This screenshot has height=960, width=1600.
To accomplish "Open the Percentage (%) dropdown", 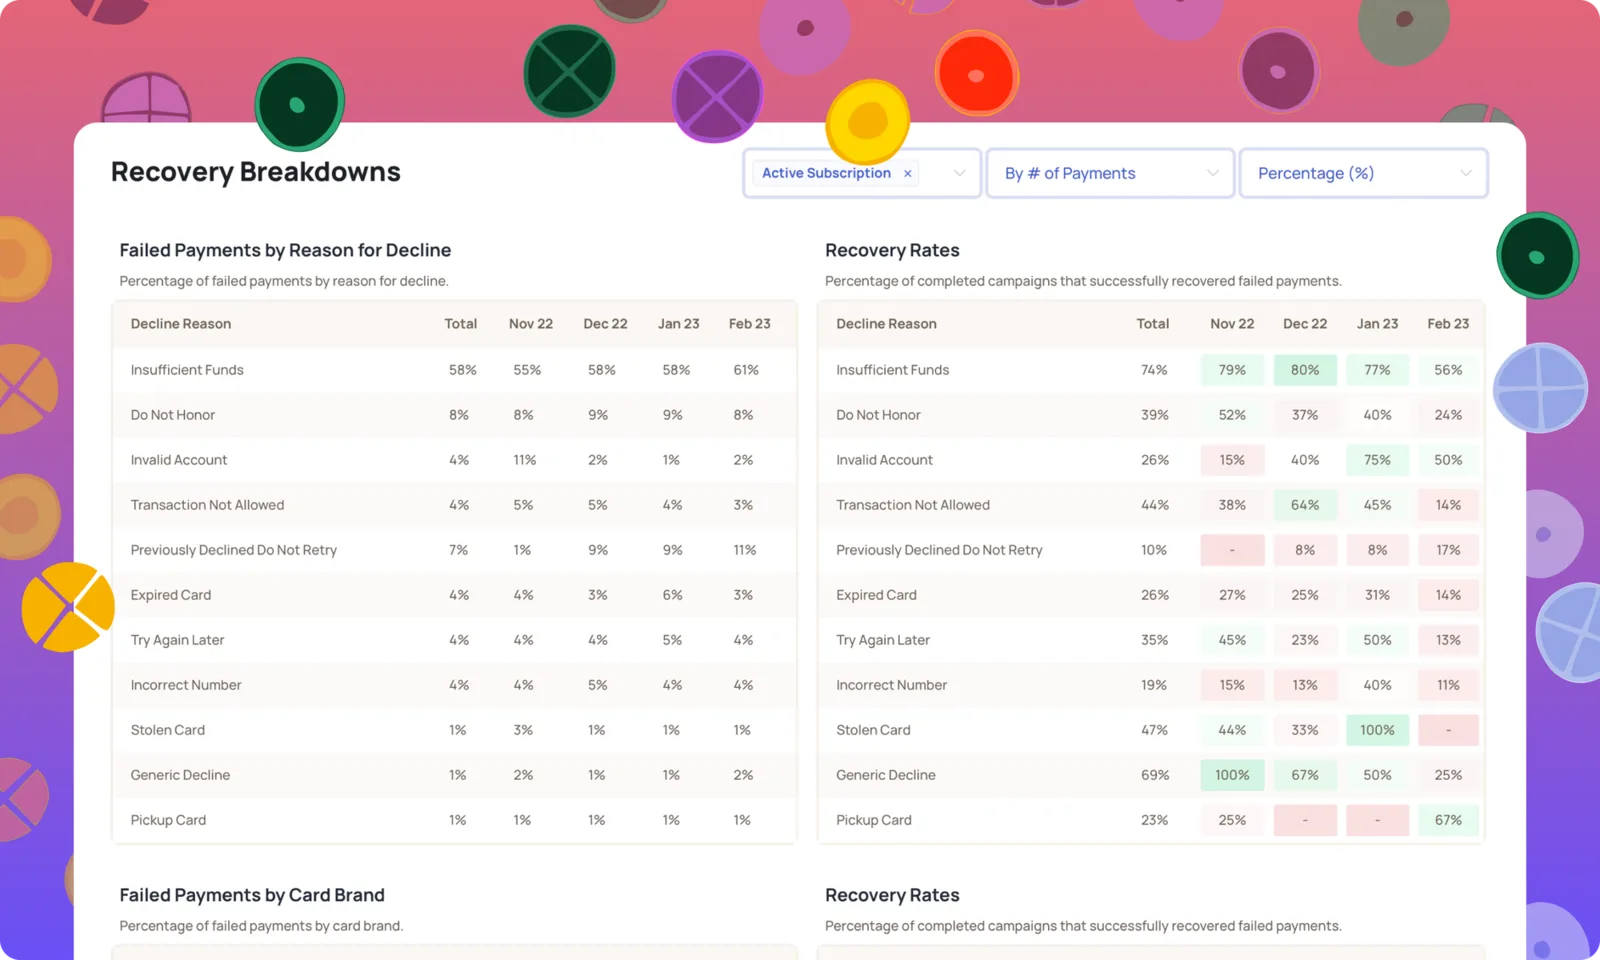I will pos(1363,173).
